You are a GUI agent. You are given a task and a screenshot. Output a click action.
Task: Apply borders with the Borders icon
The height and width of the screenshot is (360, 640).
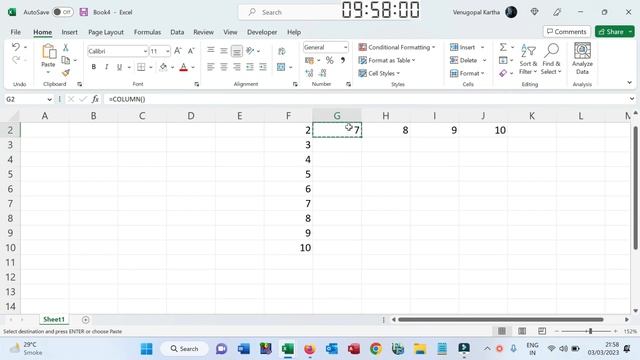click(141, 67)
